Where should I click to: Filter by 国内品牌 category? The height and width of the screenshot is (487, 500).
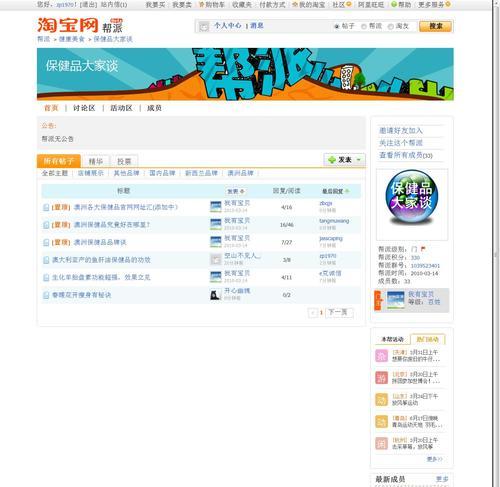click(x=162, y=173)
